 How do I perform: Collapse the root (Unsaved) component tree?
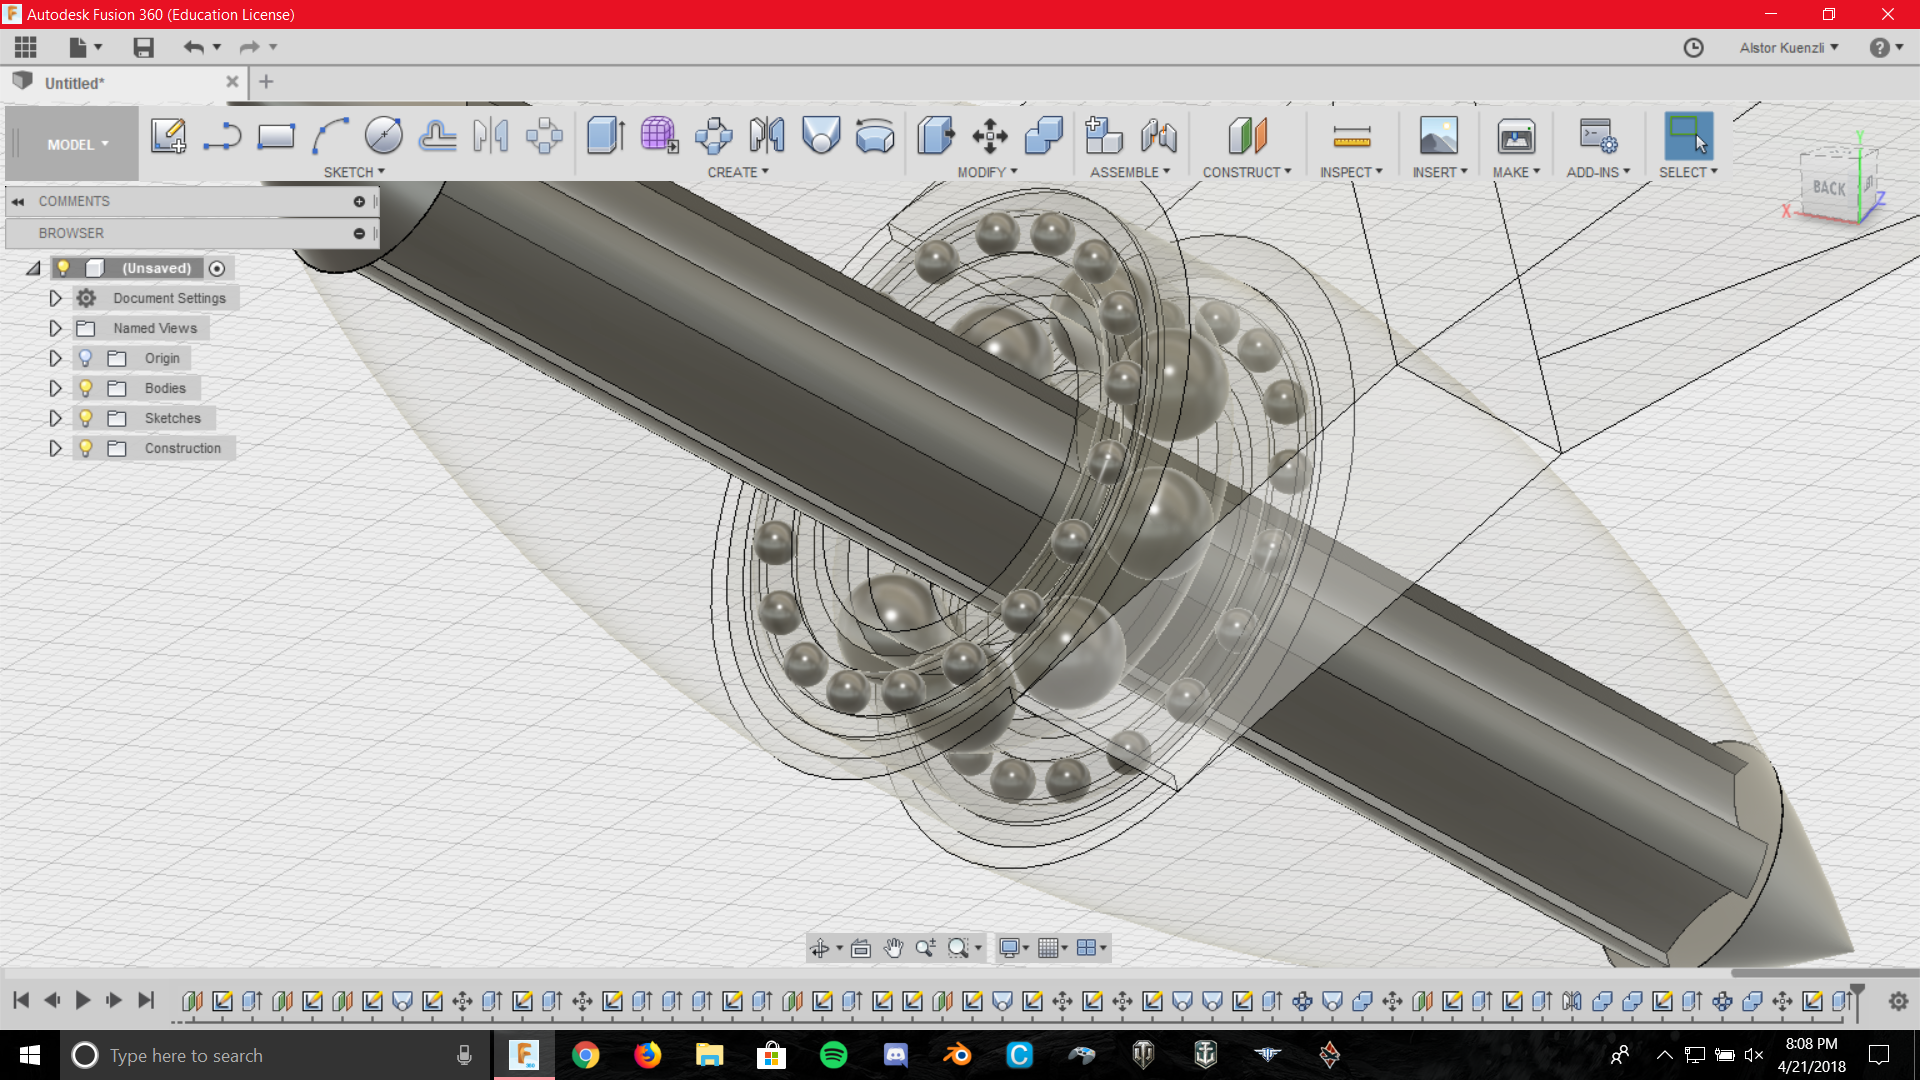point(33,268)
